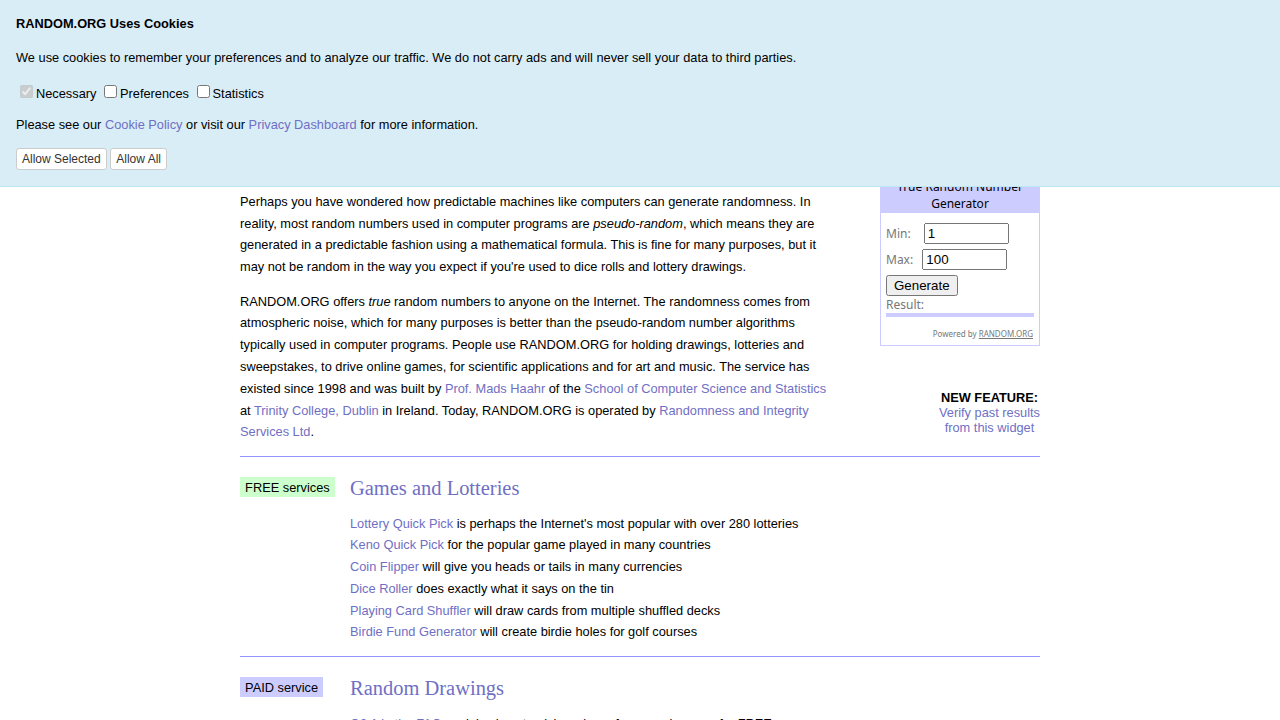Open School of Computer Science and Statistics link
The height and width of the screenshot is (720, 1280).
click(705, 389)
